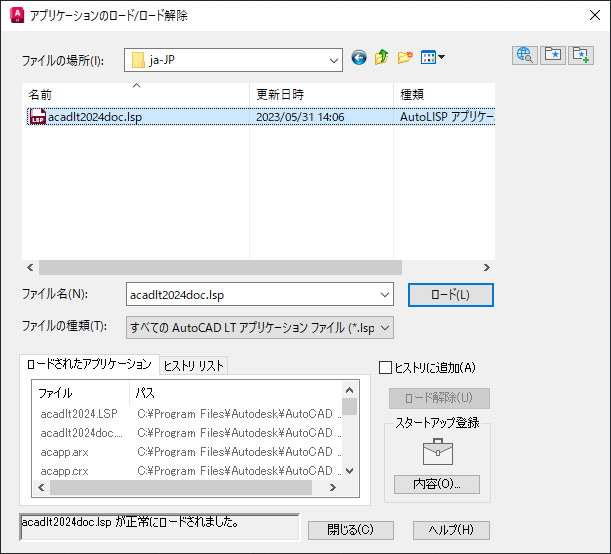Click the search the web globe icon

click(x=525, y=55)
